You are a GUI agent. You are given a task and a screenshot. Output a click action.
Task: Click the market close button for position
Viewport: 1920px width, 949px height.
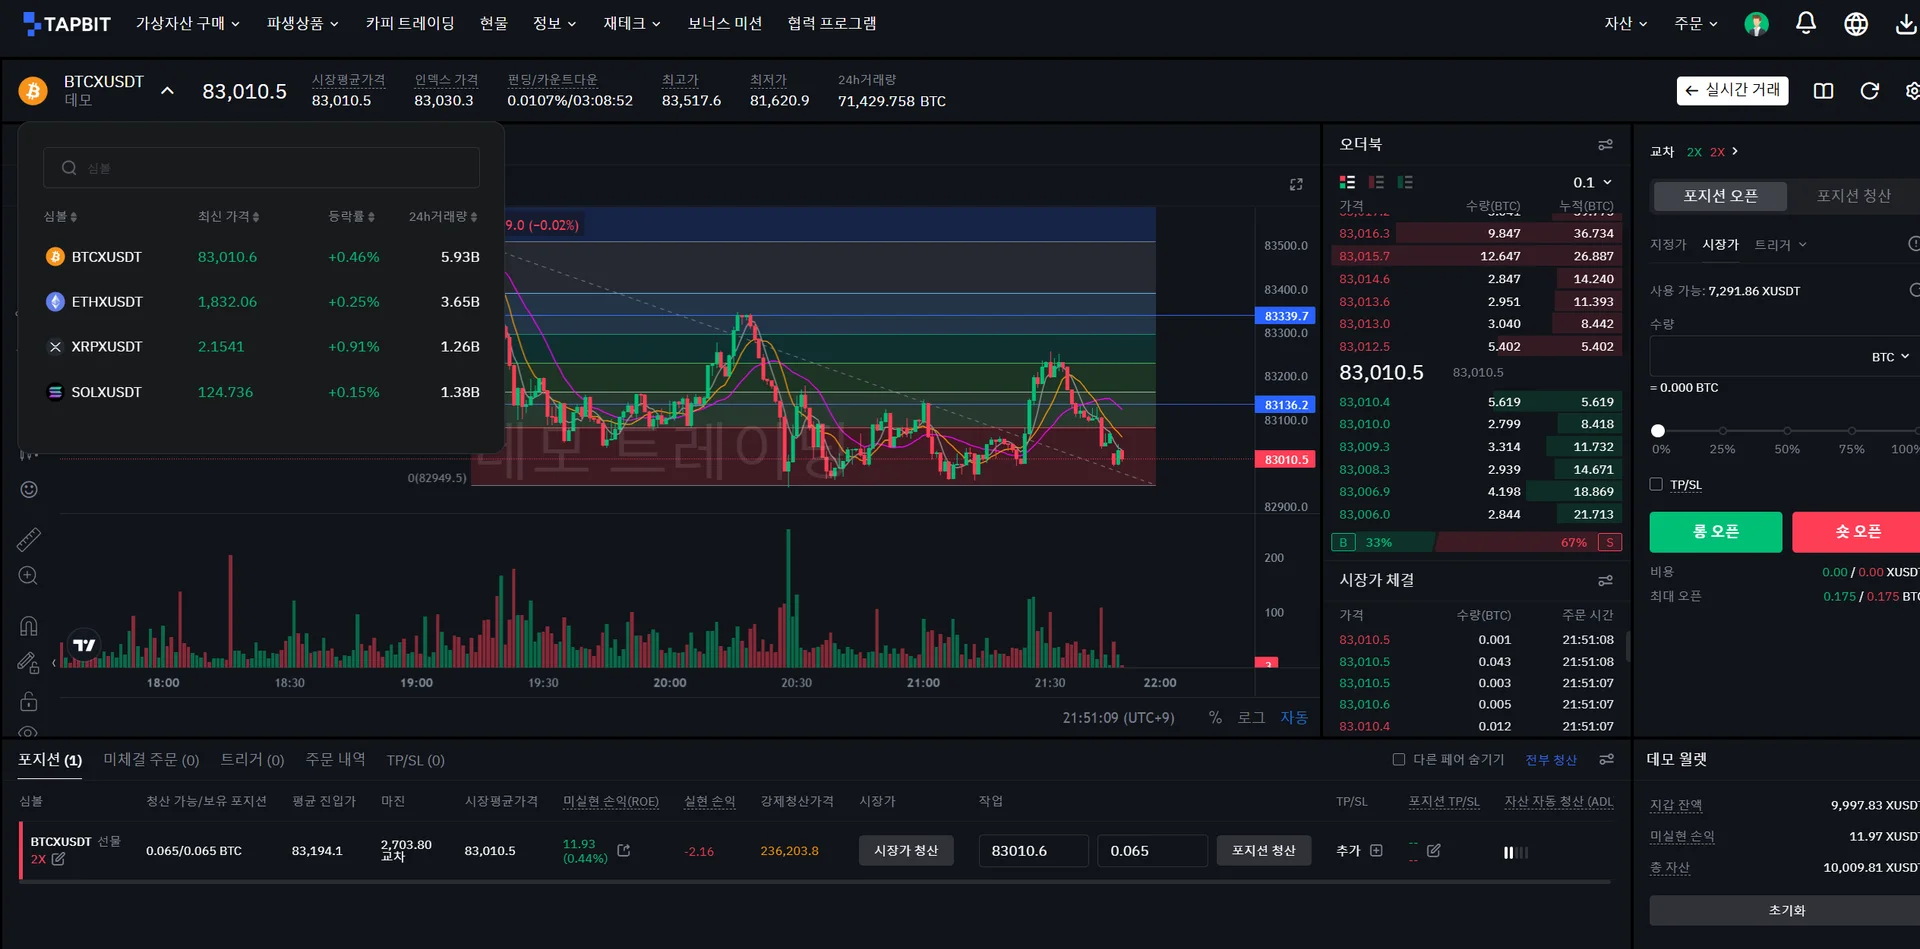906,850
